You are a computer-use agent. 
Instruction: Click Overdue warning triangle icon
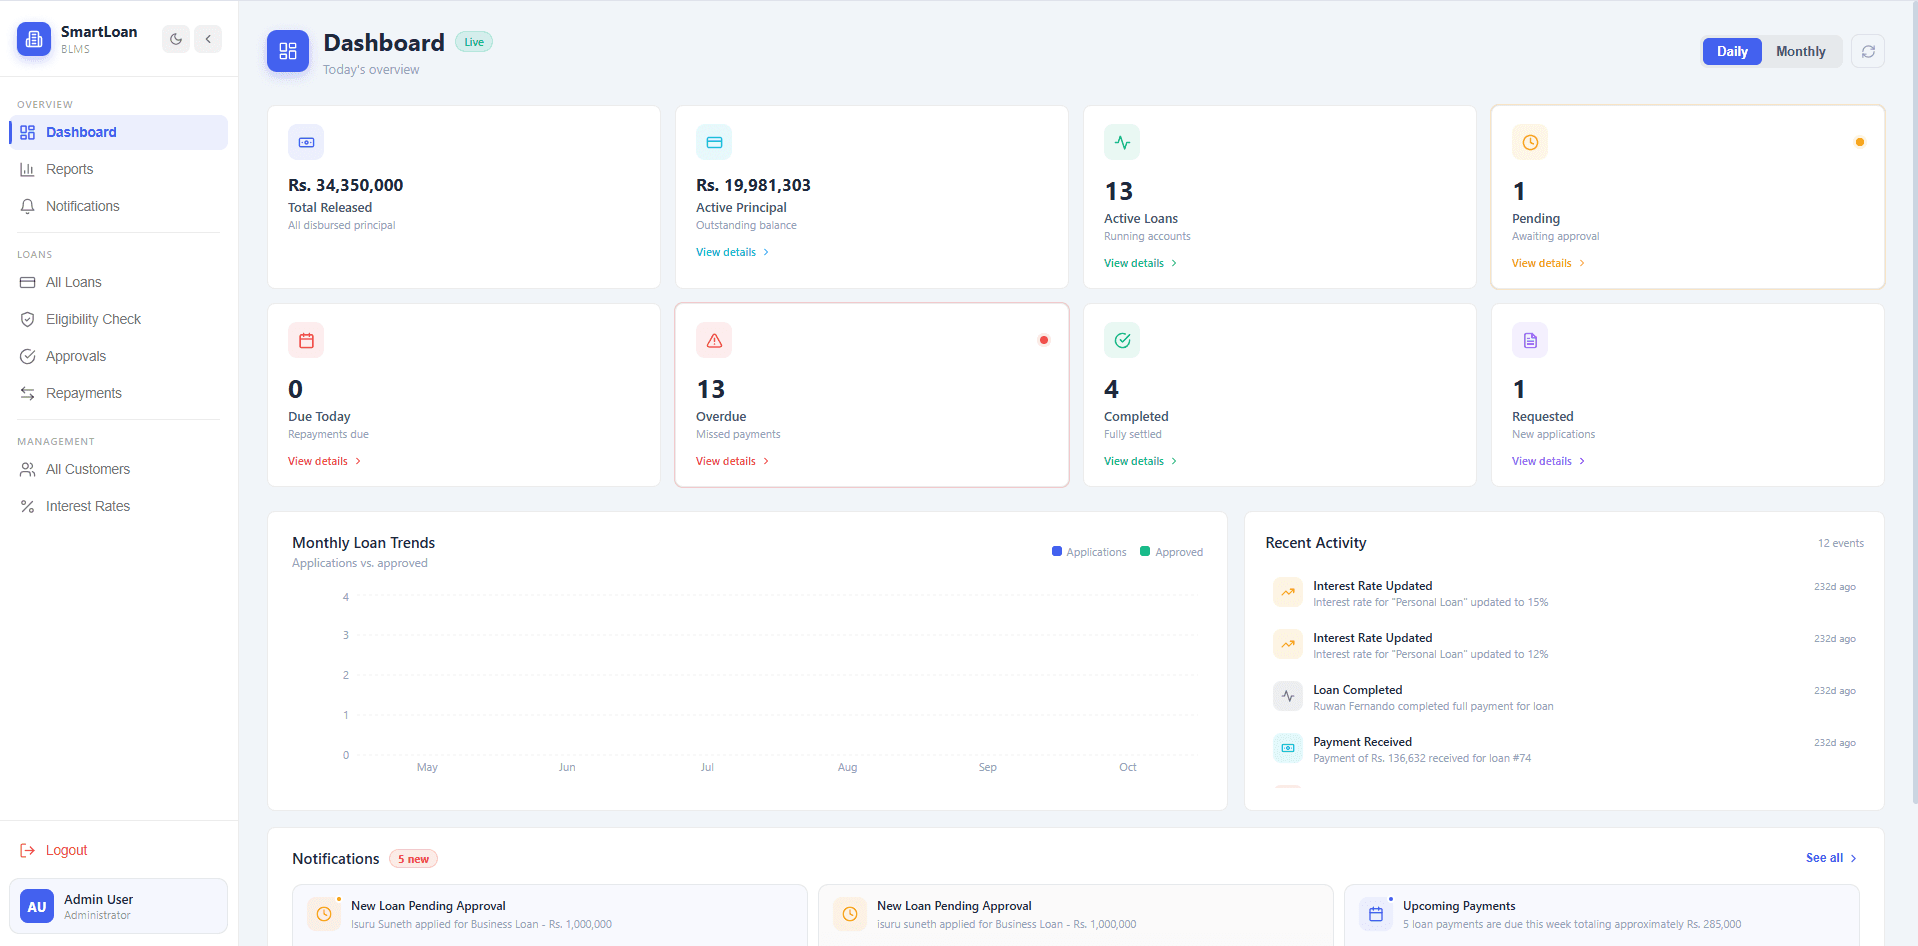coord(714,340)
